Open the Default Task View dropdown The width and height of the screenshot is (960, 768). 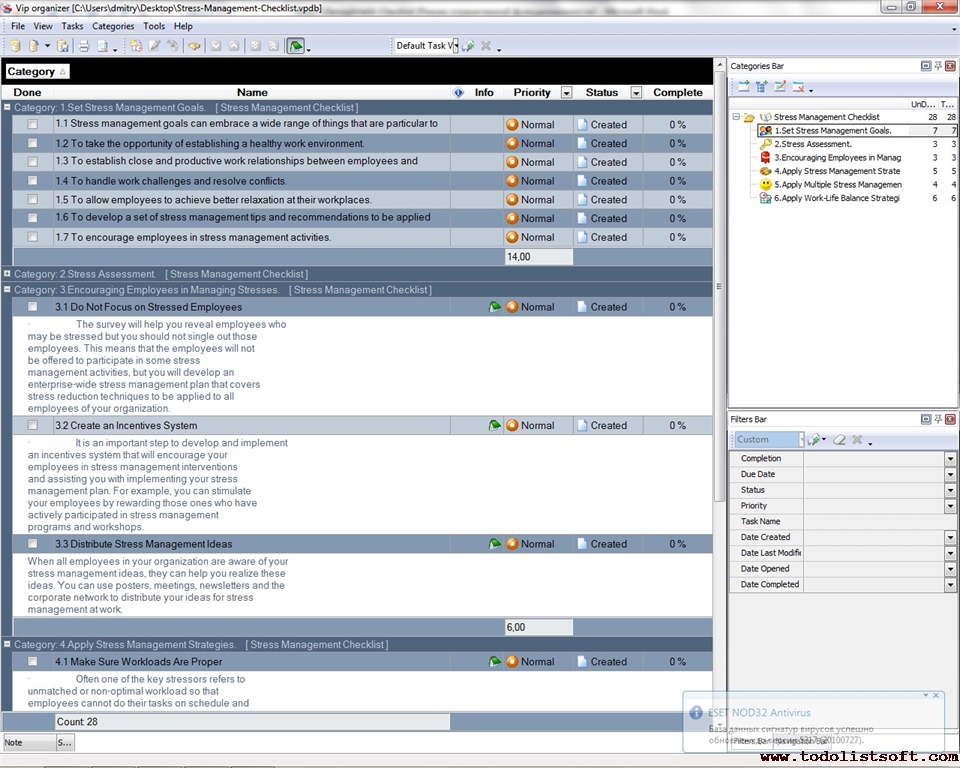pos(453,46)
